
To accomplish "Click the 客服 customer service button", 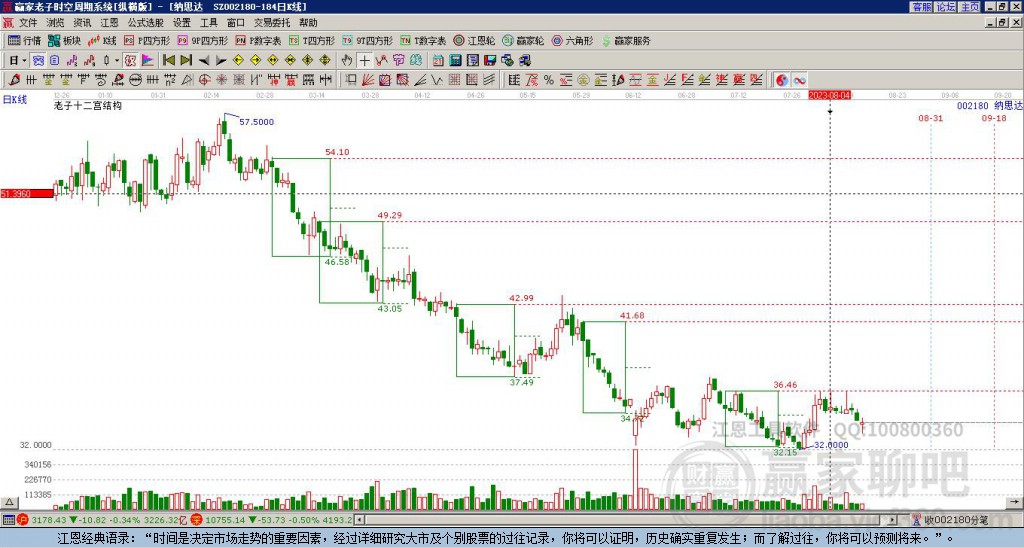I will [921, 7].
